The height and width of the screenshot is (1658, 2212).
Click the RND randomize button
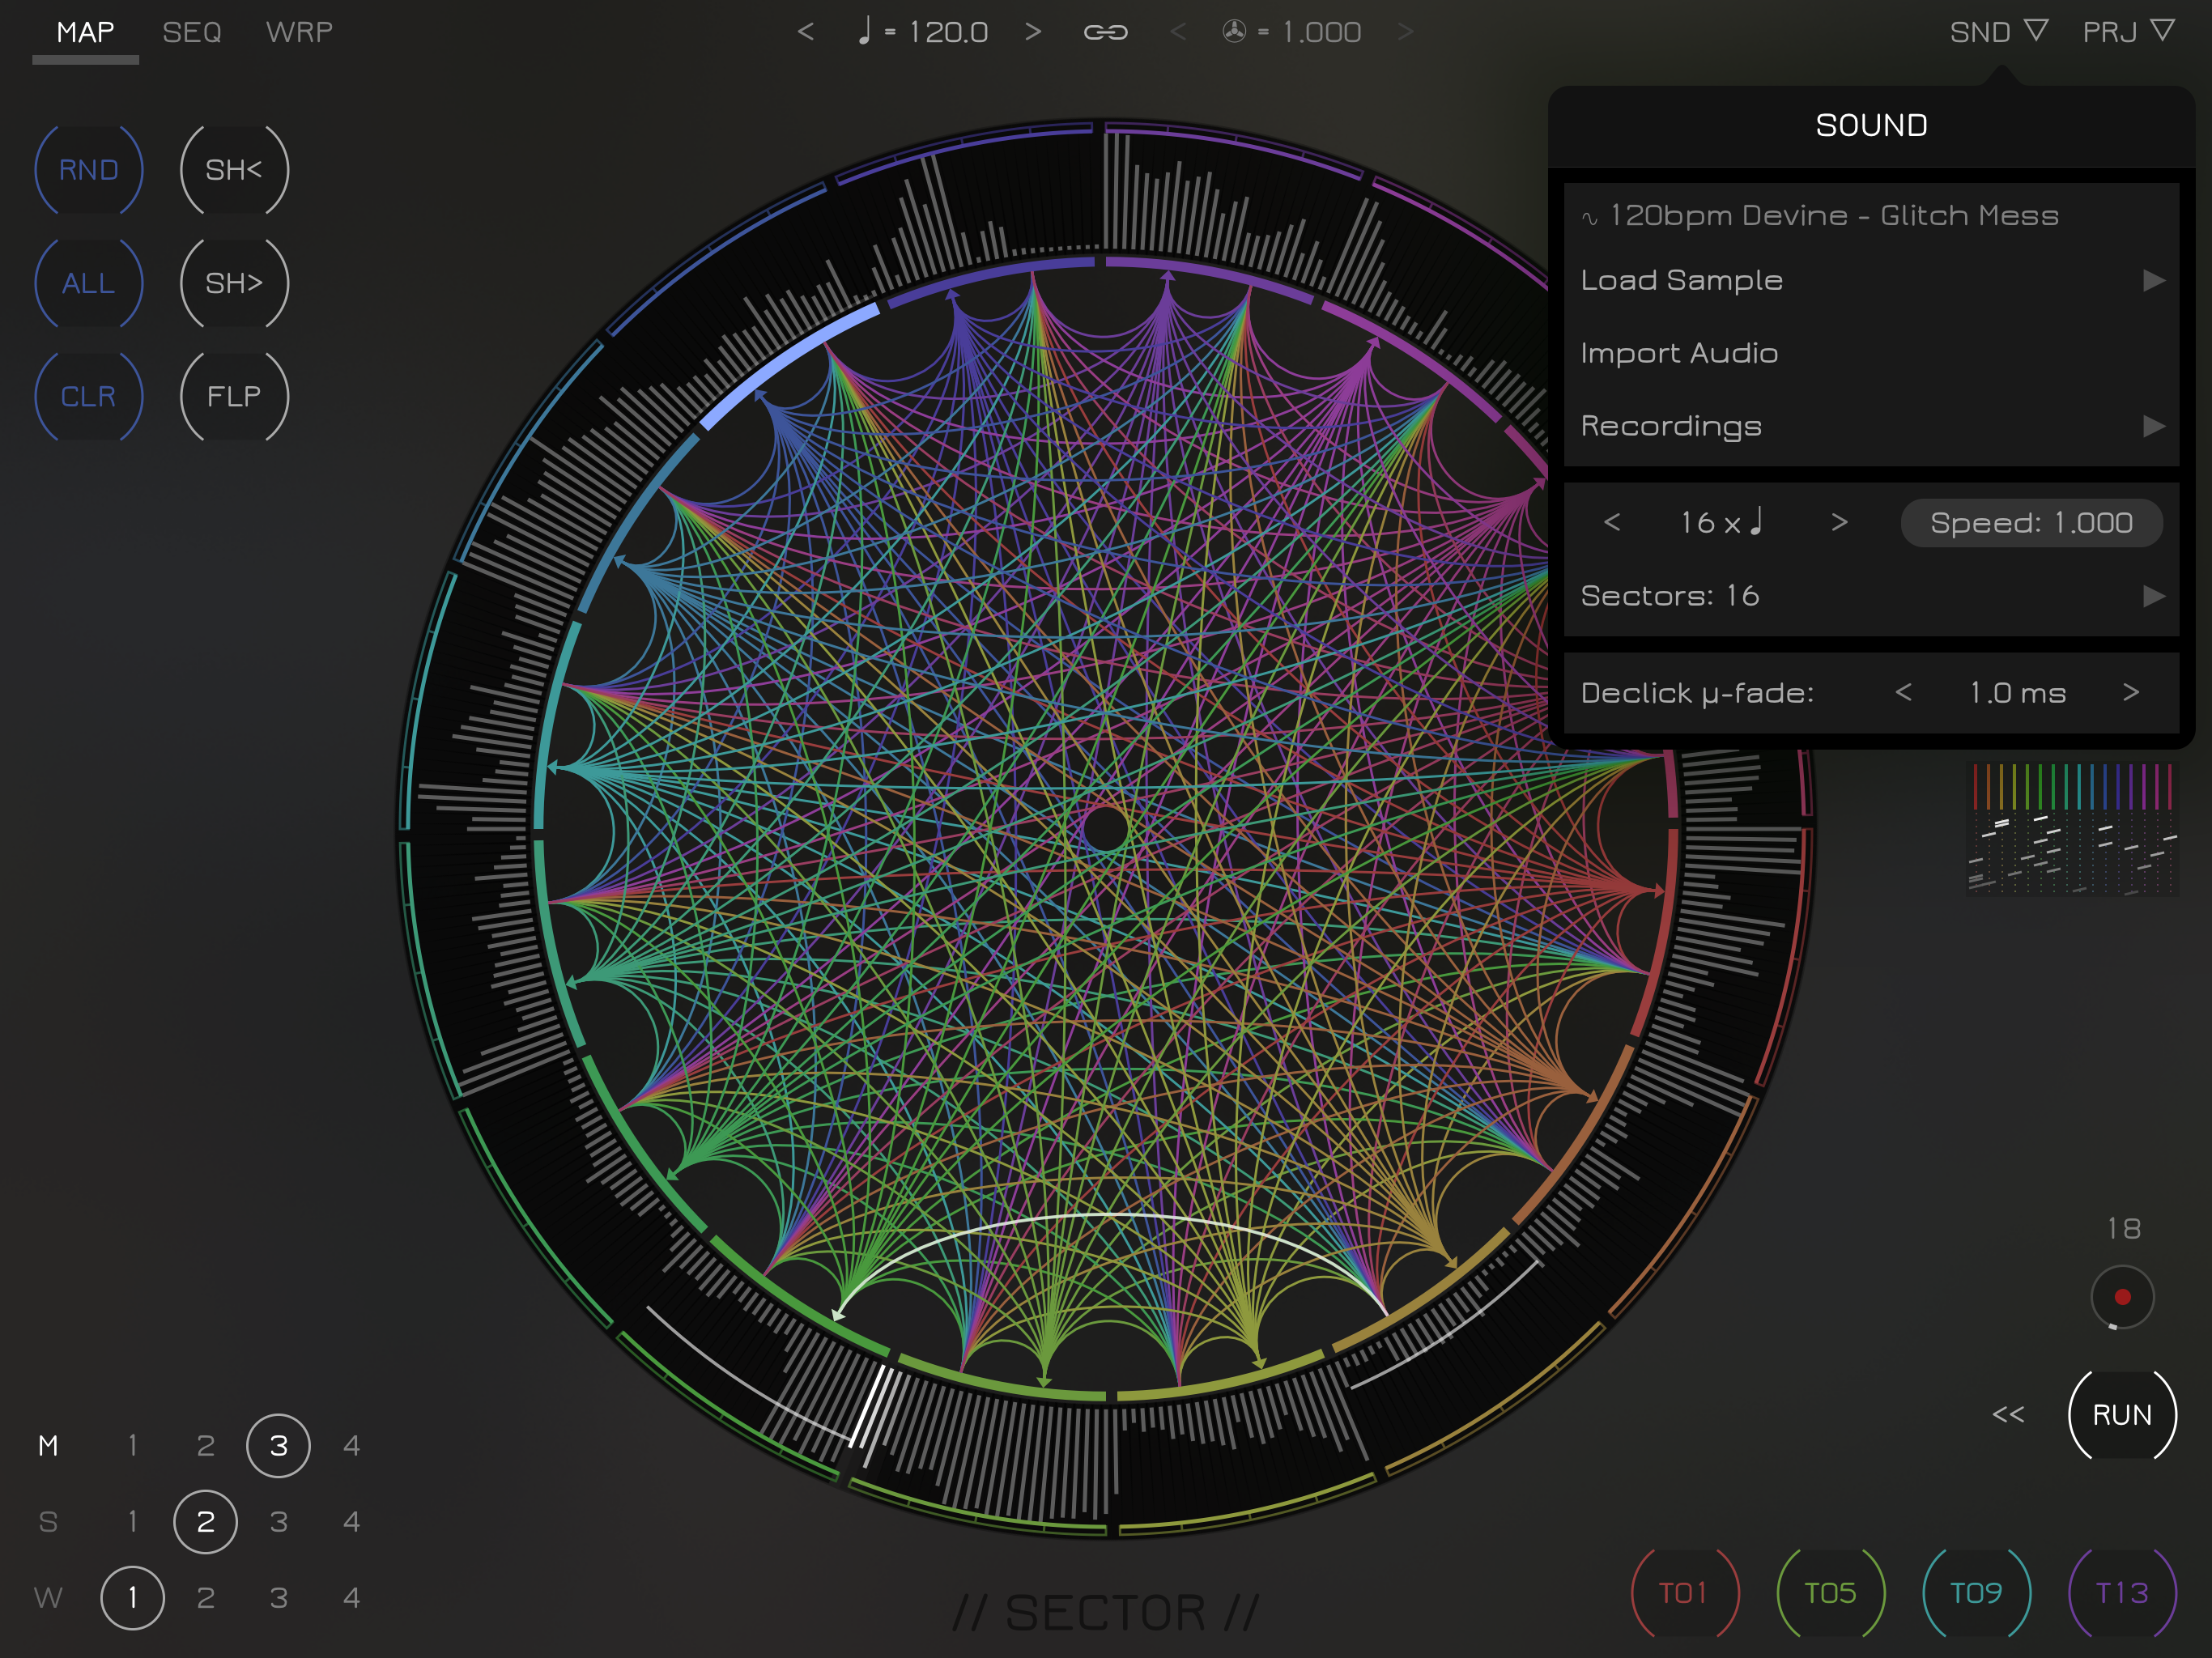pos(89,170)
